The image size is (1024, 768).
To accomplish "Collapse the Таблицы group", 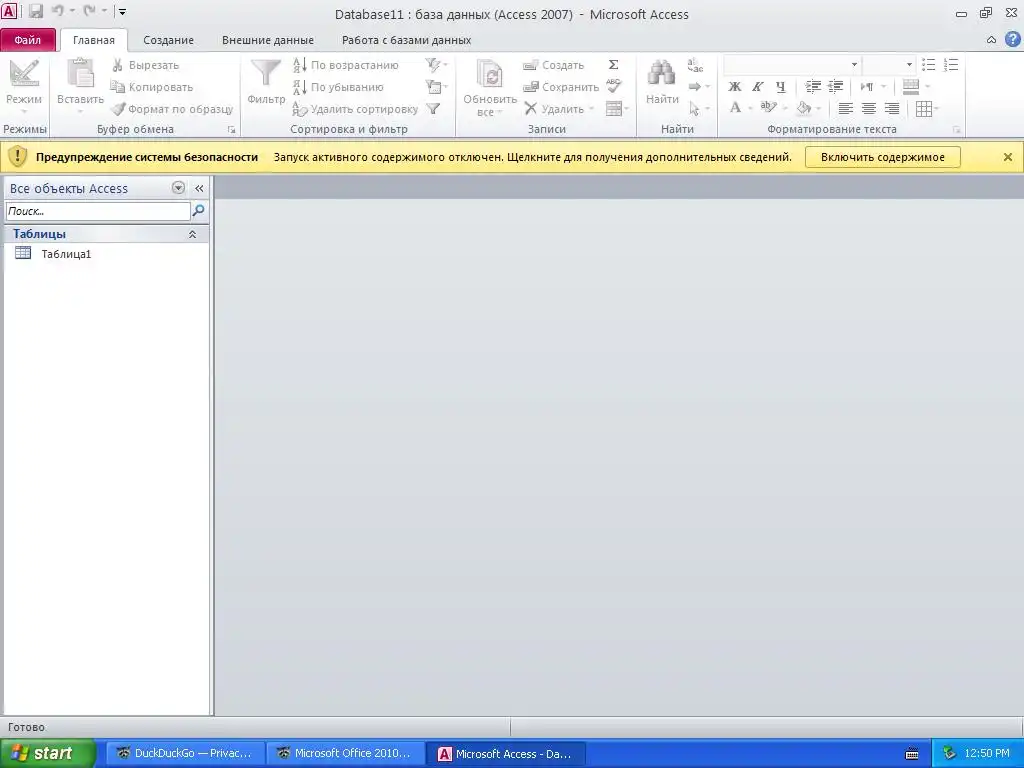I will click(x=192, y=234).
